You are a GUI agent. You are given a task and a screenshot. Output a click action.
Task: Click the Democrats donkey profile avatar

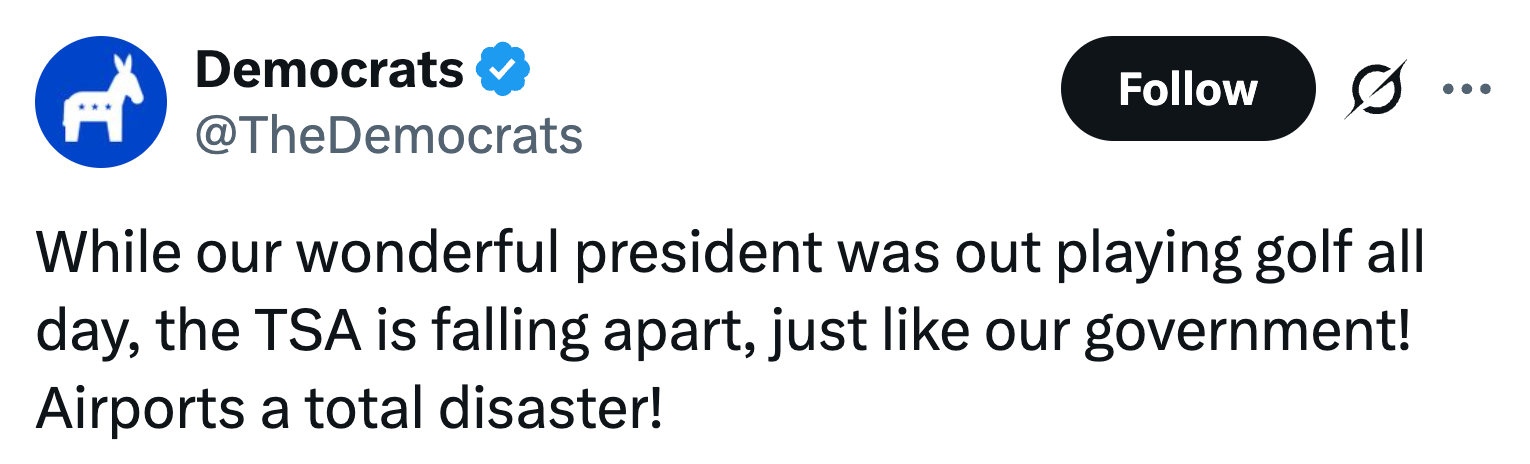point(100,102)
